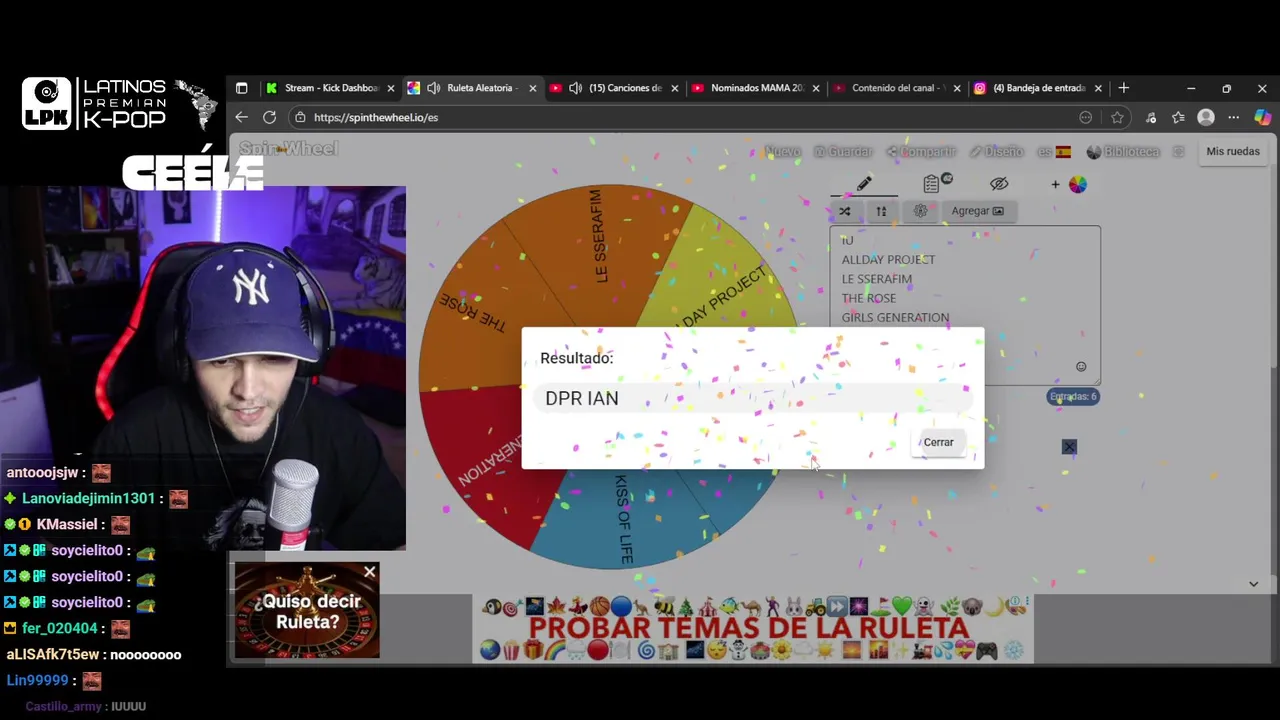Click the THE ROSE wheel segment
This screenshot has width=1280, height=720.
point(473,310)
